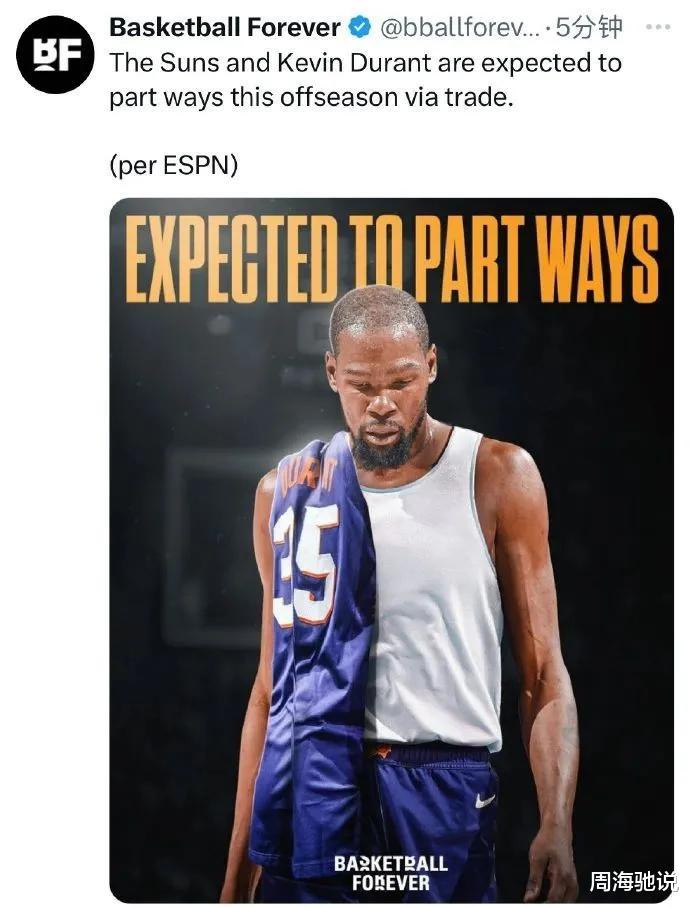Click the EXPECTED TO PART WAYS headline
This screenshot has height=907, width=690.
point(392,259)
